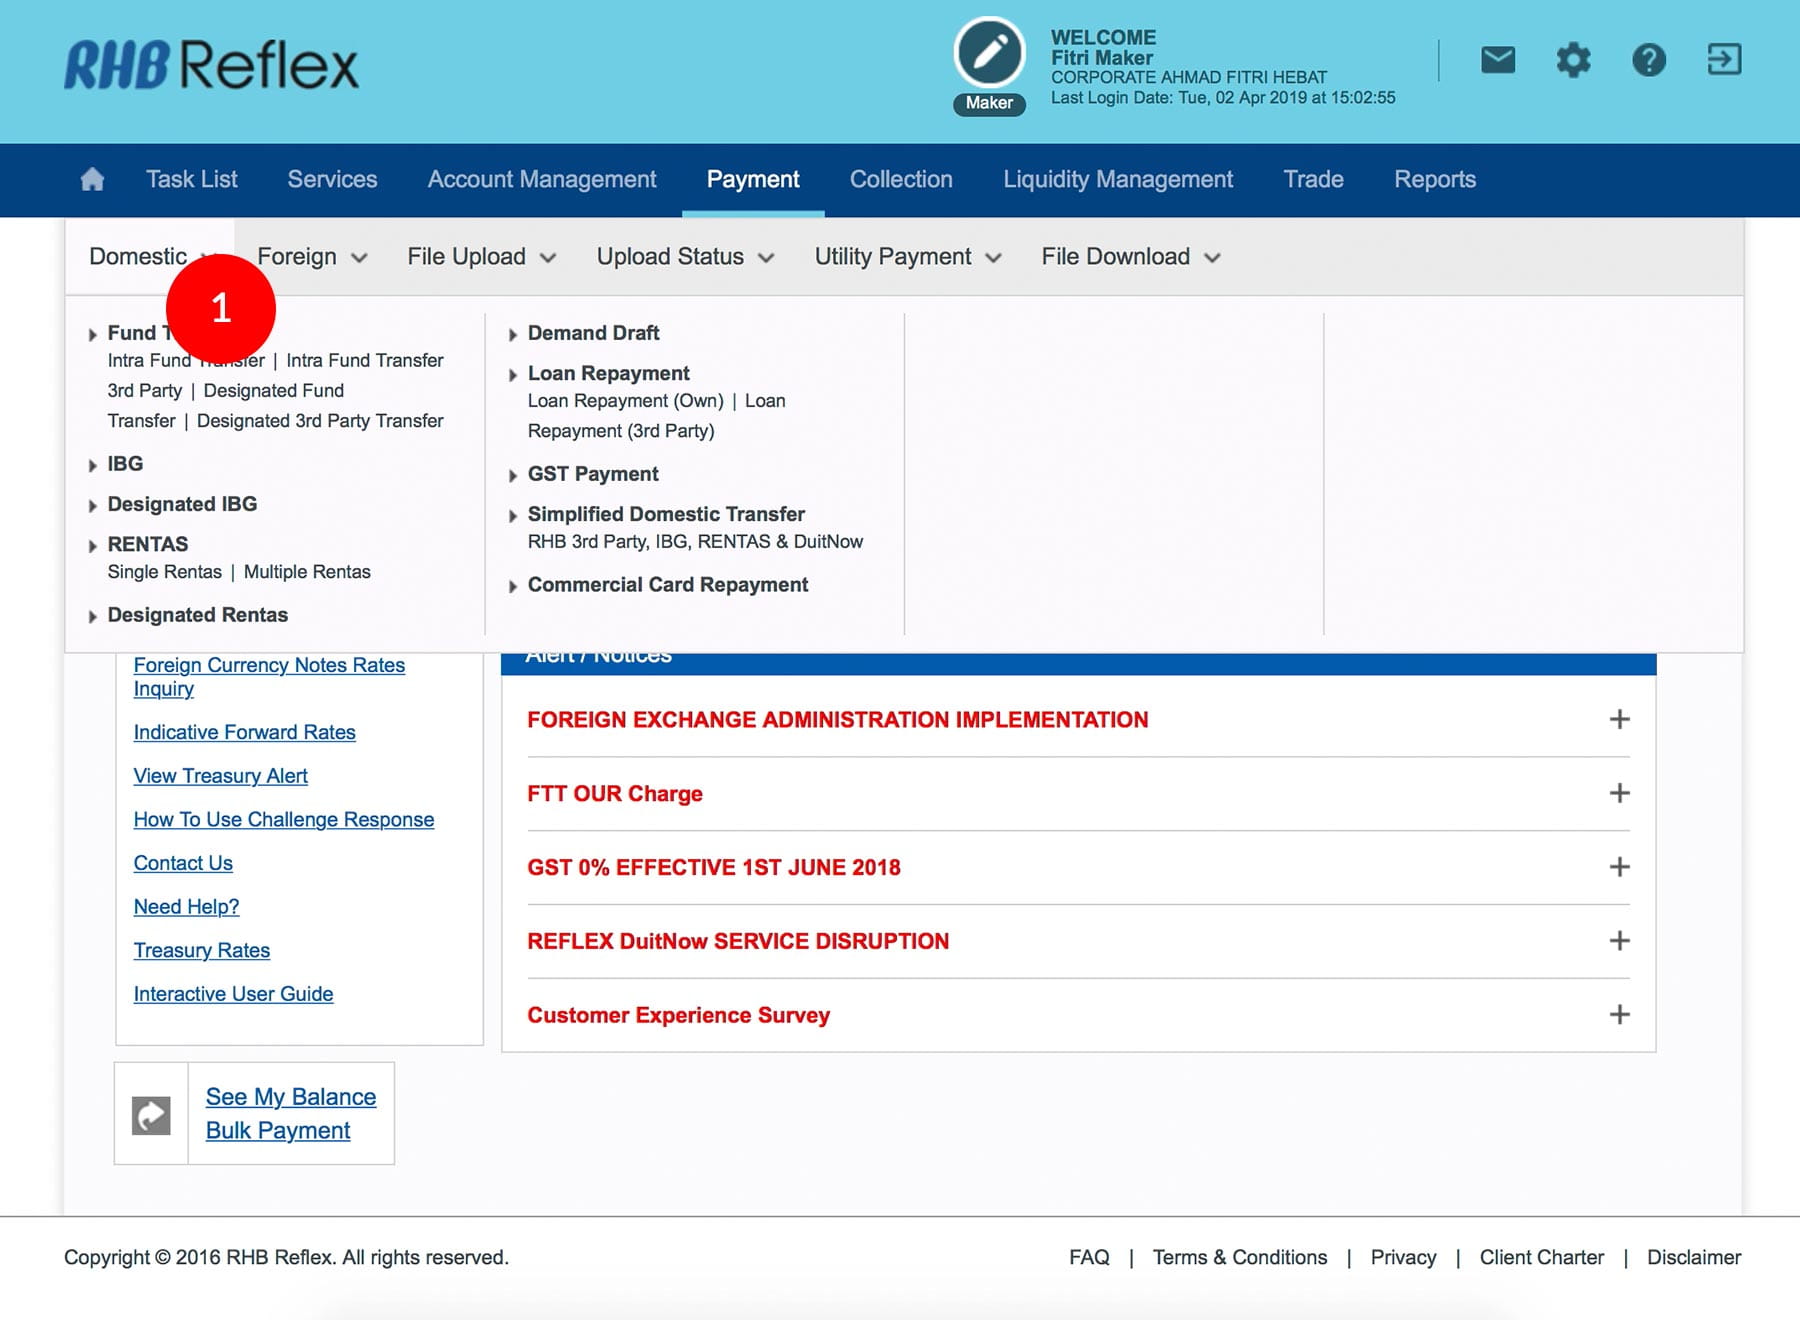This screenshot has height=1320, width=1800.
Task: Open settings via the gear icon
Action: click(1573, 60)
